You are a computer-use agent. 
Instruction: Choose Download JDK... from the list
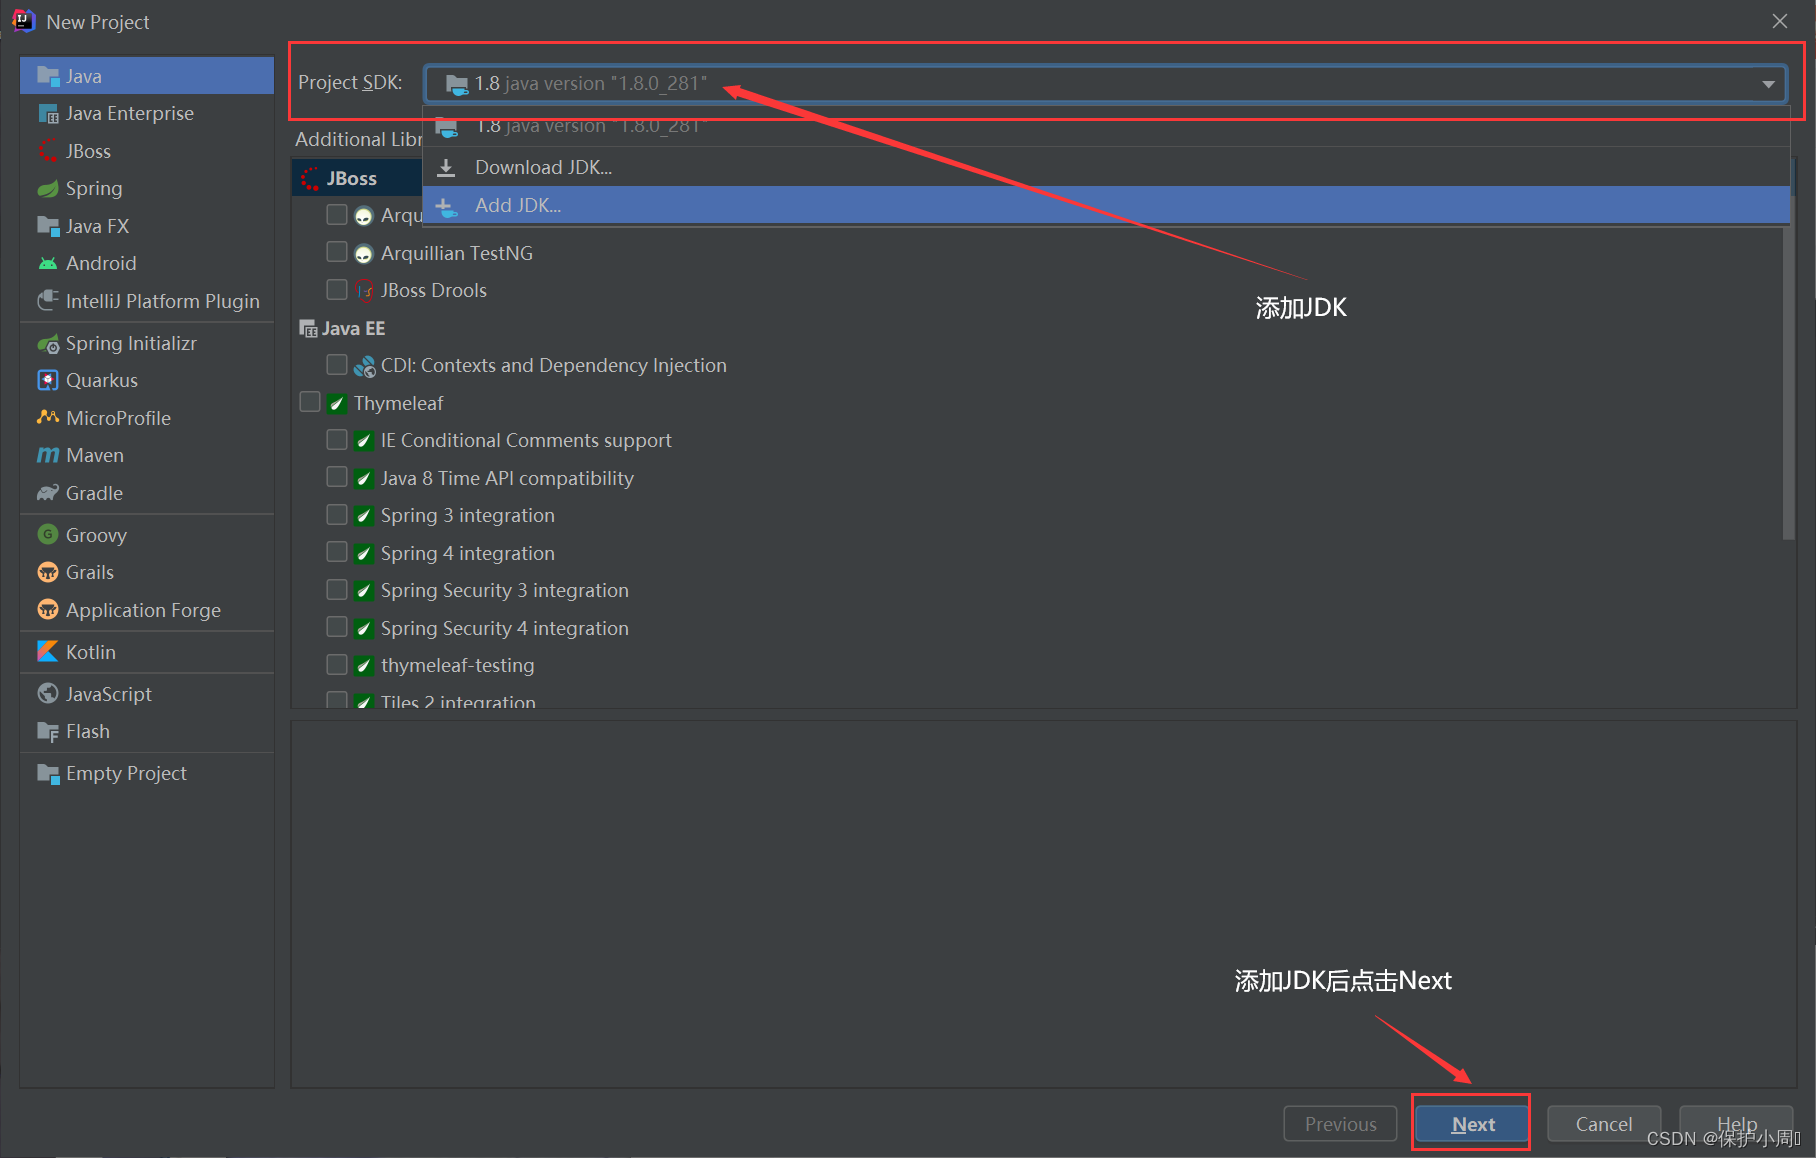point(1106,167)
